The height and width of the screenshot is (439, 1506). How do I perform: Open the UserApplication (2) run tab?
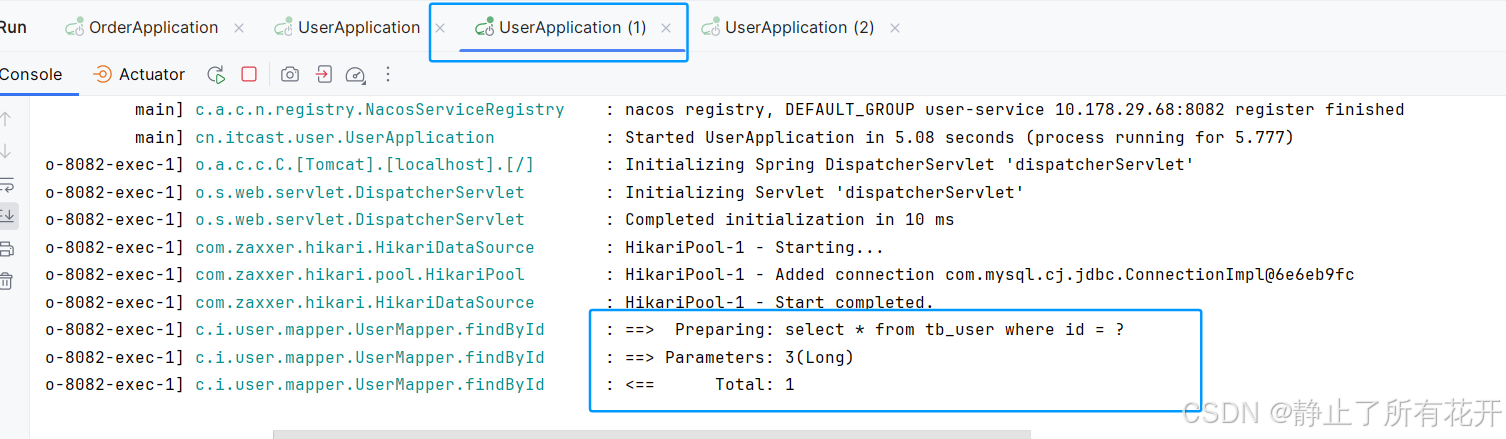click(x=799, y=28)
